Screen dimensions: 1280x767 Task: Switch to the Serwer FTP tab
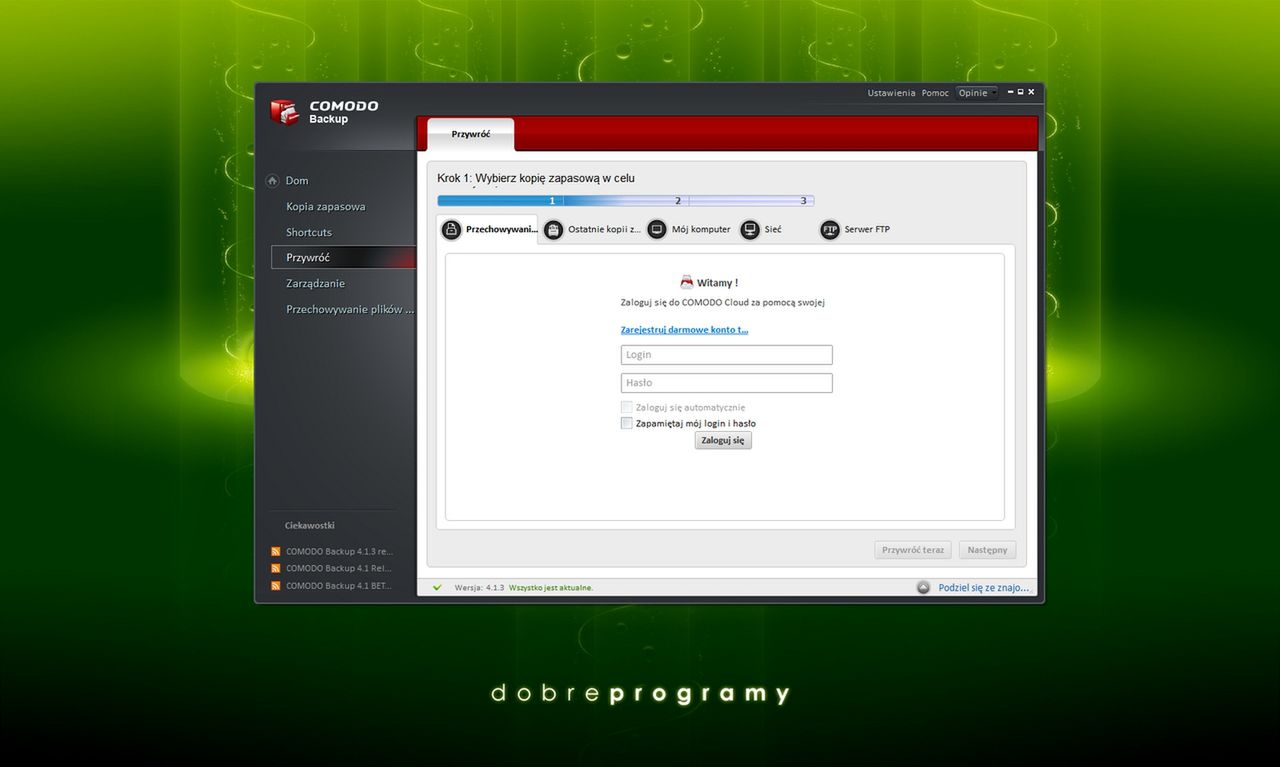(855, 230)
